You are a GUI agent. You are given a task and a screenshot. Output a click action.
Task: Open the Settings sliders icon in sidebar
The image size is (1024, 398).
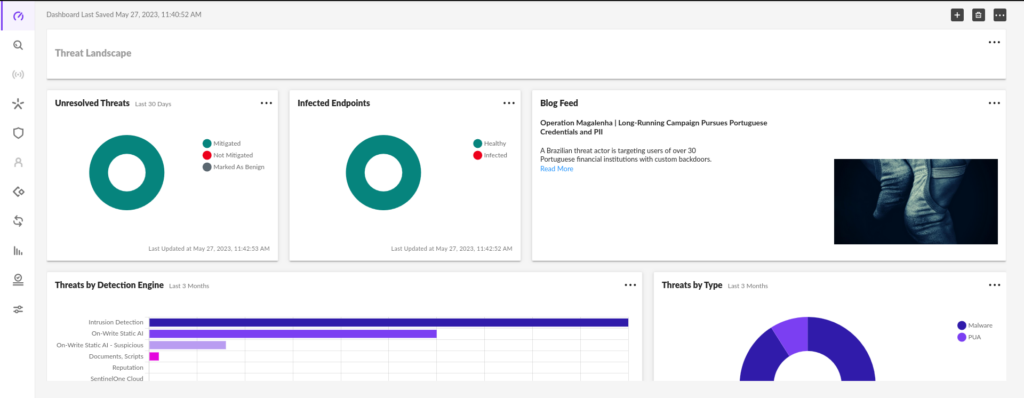(18, 309)
